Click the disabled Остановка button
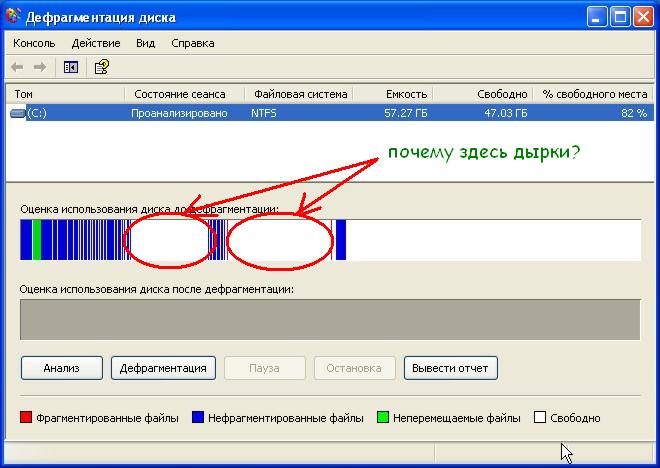This screenshot has width=660, height=468. tap(354, 368)
